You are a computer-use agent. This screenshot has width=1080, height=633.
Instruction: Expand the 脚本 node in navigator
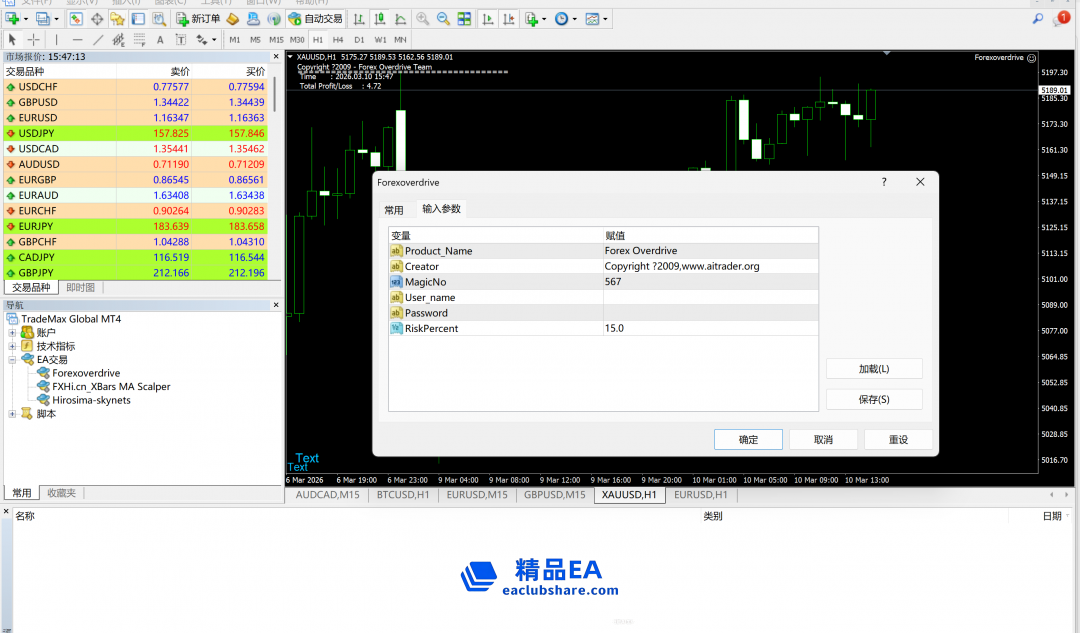(12, 414)
